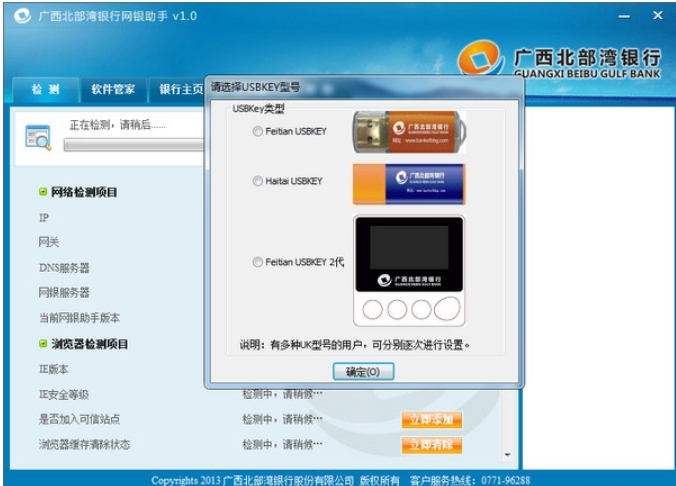The image size is (676, 486).
Task: Click the 立即添加 orange button
Action: [x=432, y=419]
